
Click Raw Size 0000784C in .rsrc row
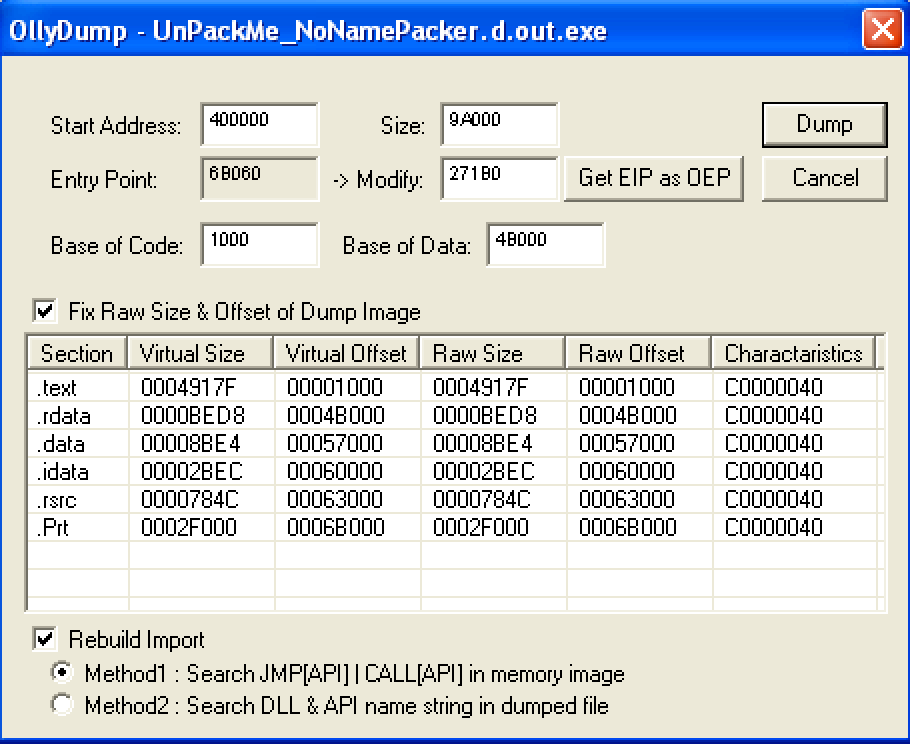pyautogui.click(x=482, y=499)
